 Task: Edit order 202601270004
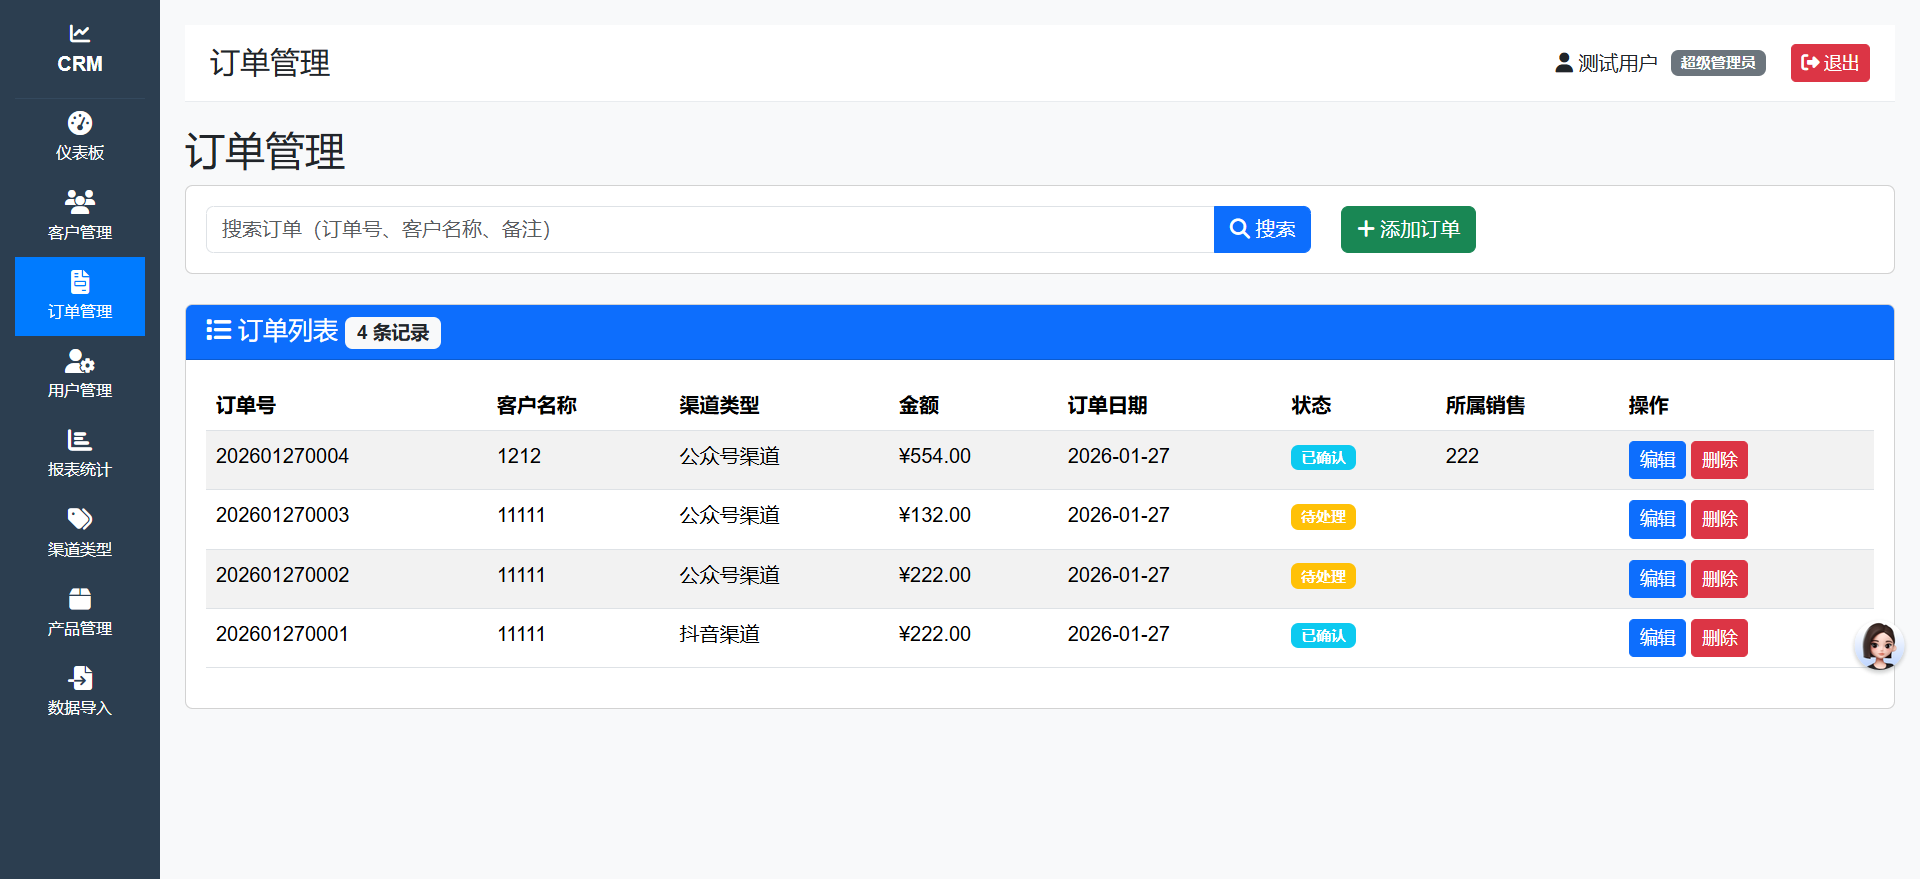pyautogui.click(x=1656, y=460)
